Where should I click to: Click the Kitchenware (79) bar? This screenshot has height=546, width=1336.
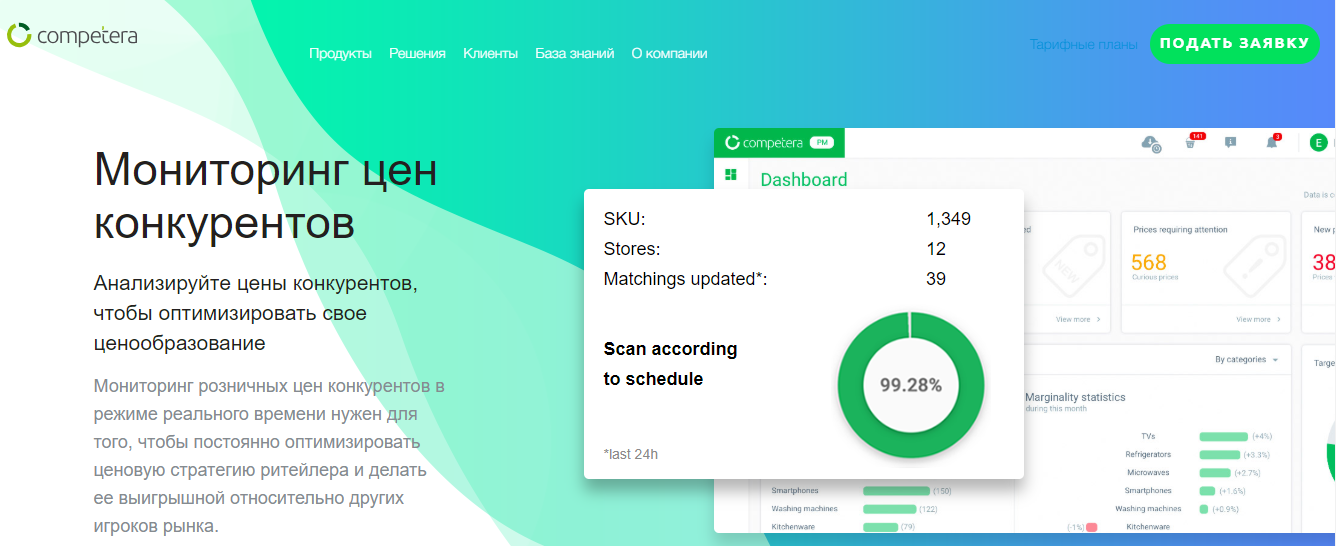coord(880,527)
